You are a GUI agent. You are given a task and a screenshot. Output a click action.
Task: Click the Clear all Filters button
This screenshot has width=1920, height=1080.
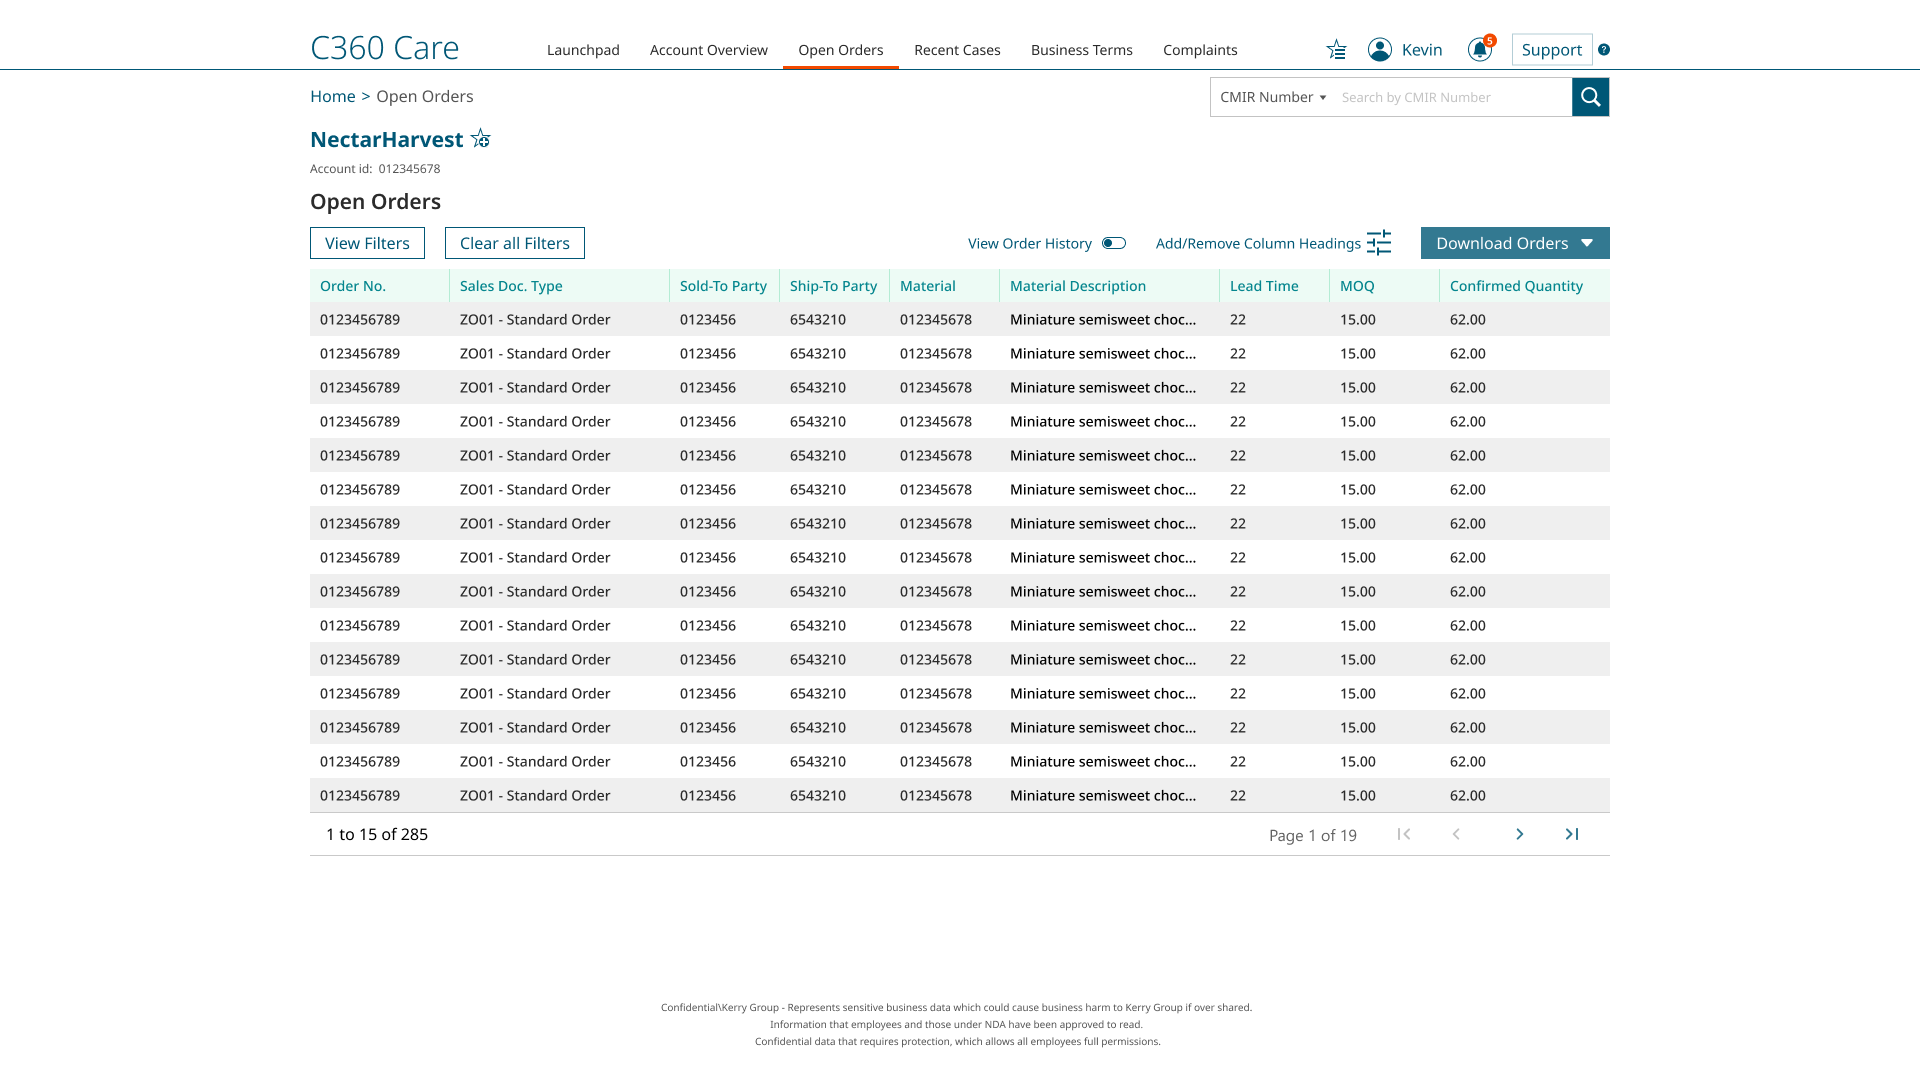point(514,243)
